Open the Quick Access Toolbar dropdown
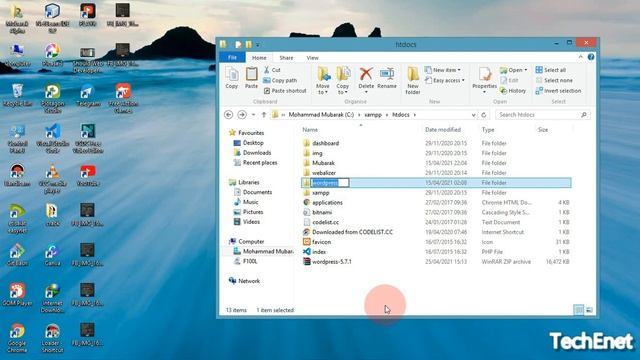This screenshot has width=640, height=360. coord(258,44)
